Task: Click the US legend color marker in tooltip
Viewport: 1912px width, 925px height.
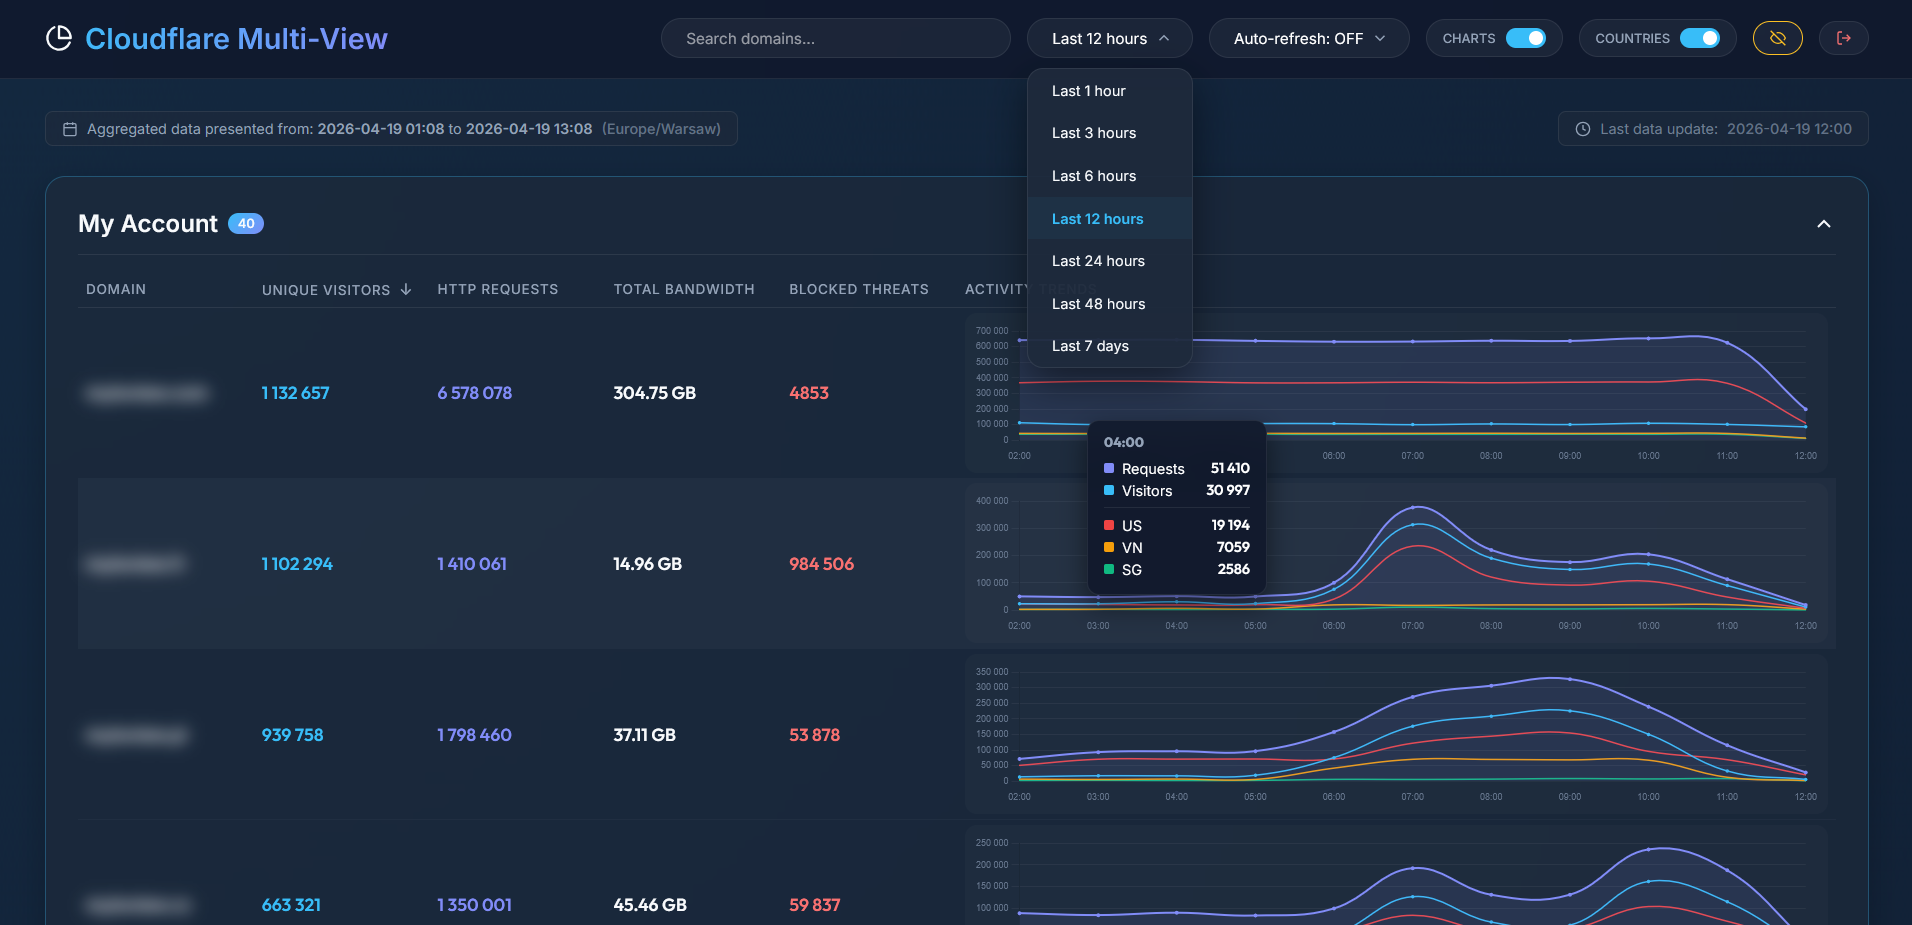Action: click(1107, 525)
